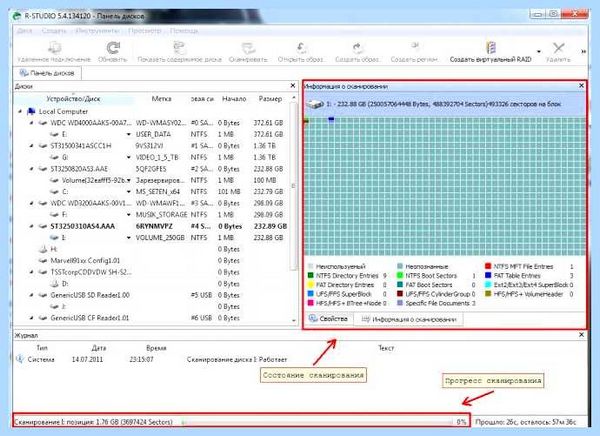Open dropdown arrow beside the C: partition
Image resolution: width=600 pixels, height=436 pixels.
point(129,192)
